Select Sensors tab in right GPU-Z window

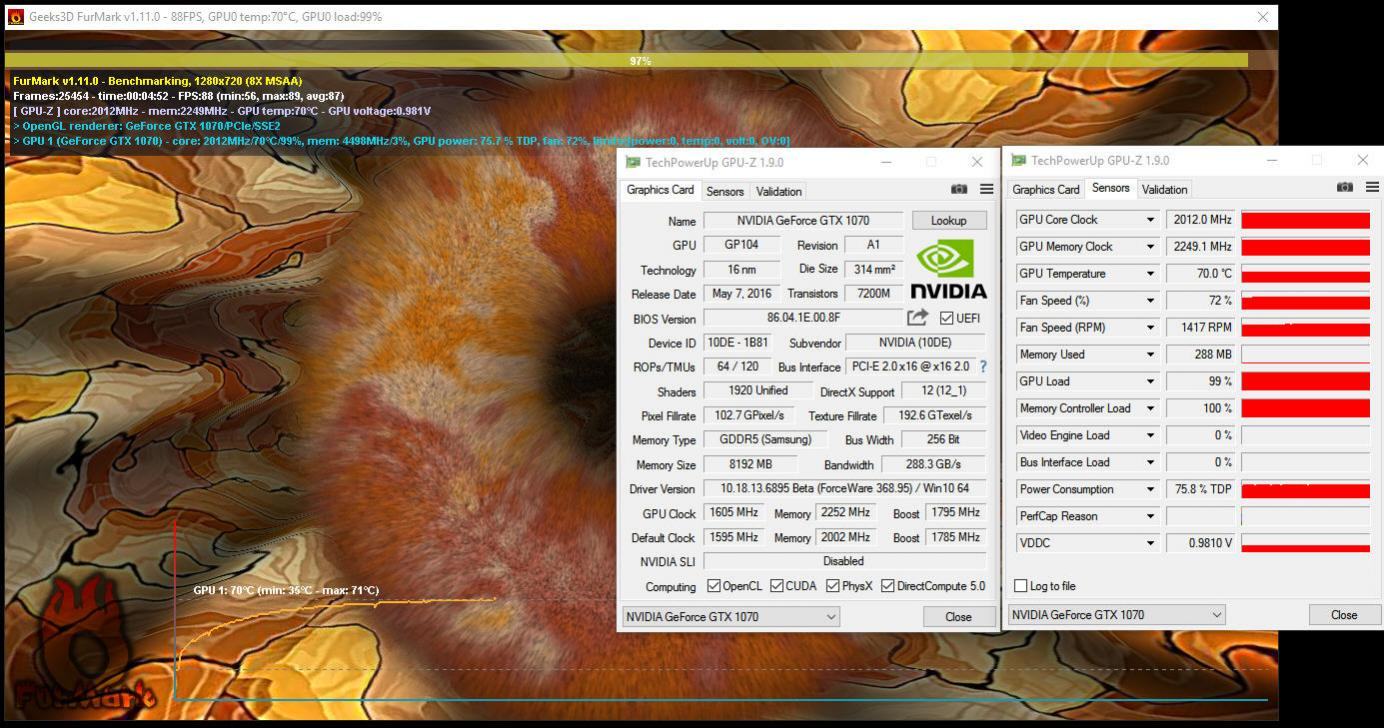(x=1111, y=188)
